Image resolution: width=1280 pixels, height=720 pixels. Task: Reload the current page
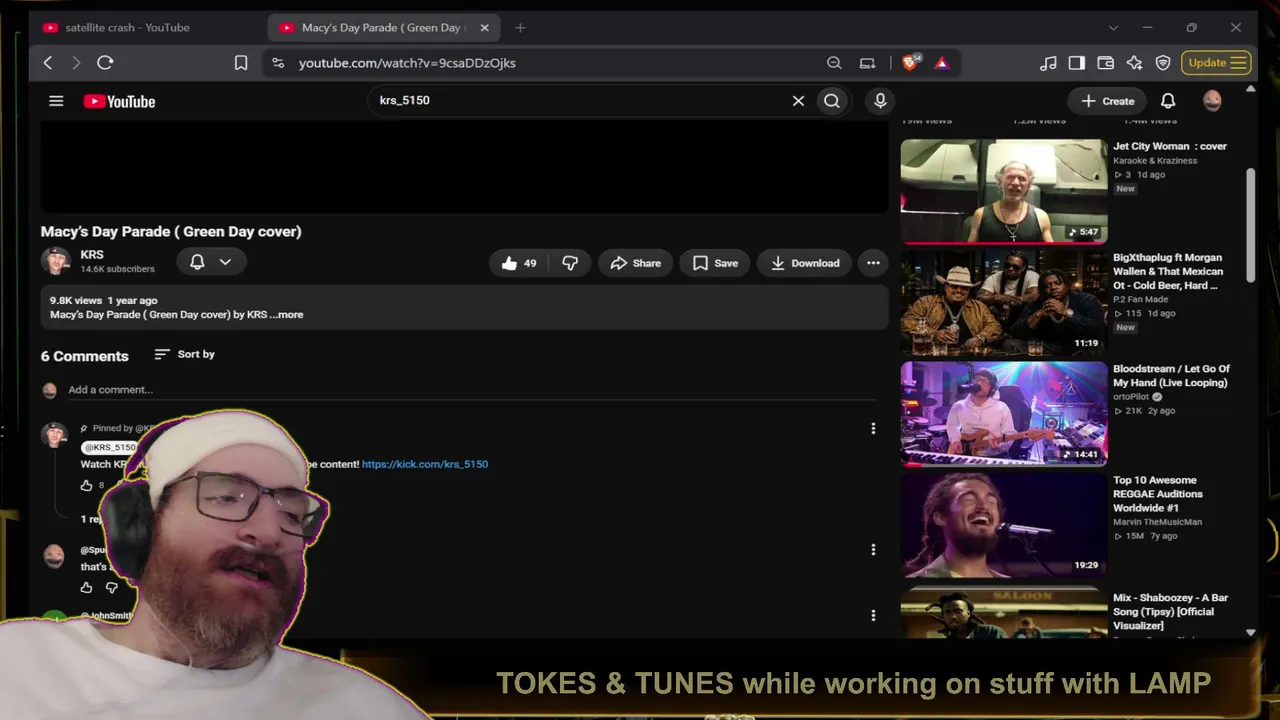click(x=105, y=63)
